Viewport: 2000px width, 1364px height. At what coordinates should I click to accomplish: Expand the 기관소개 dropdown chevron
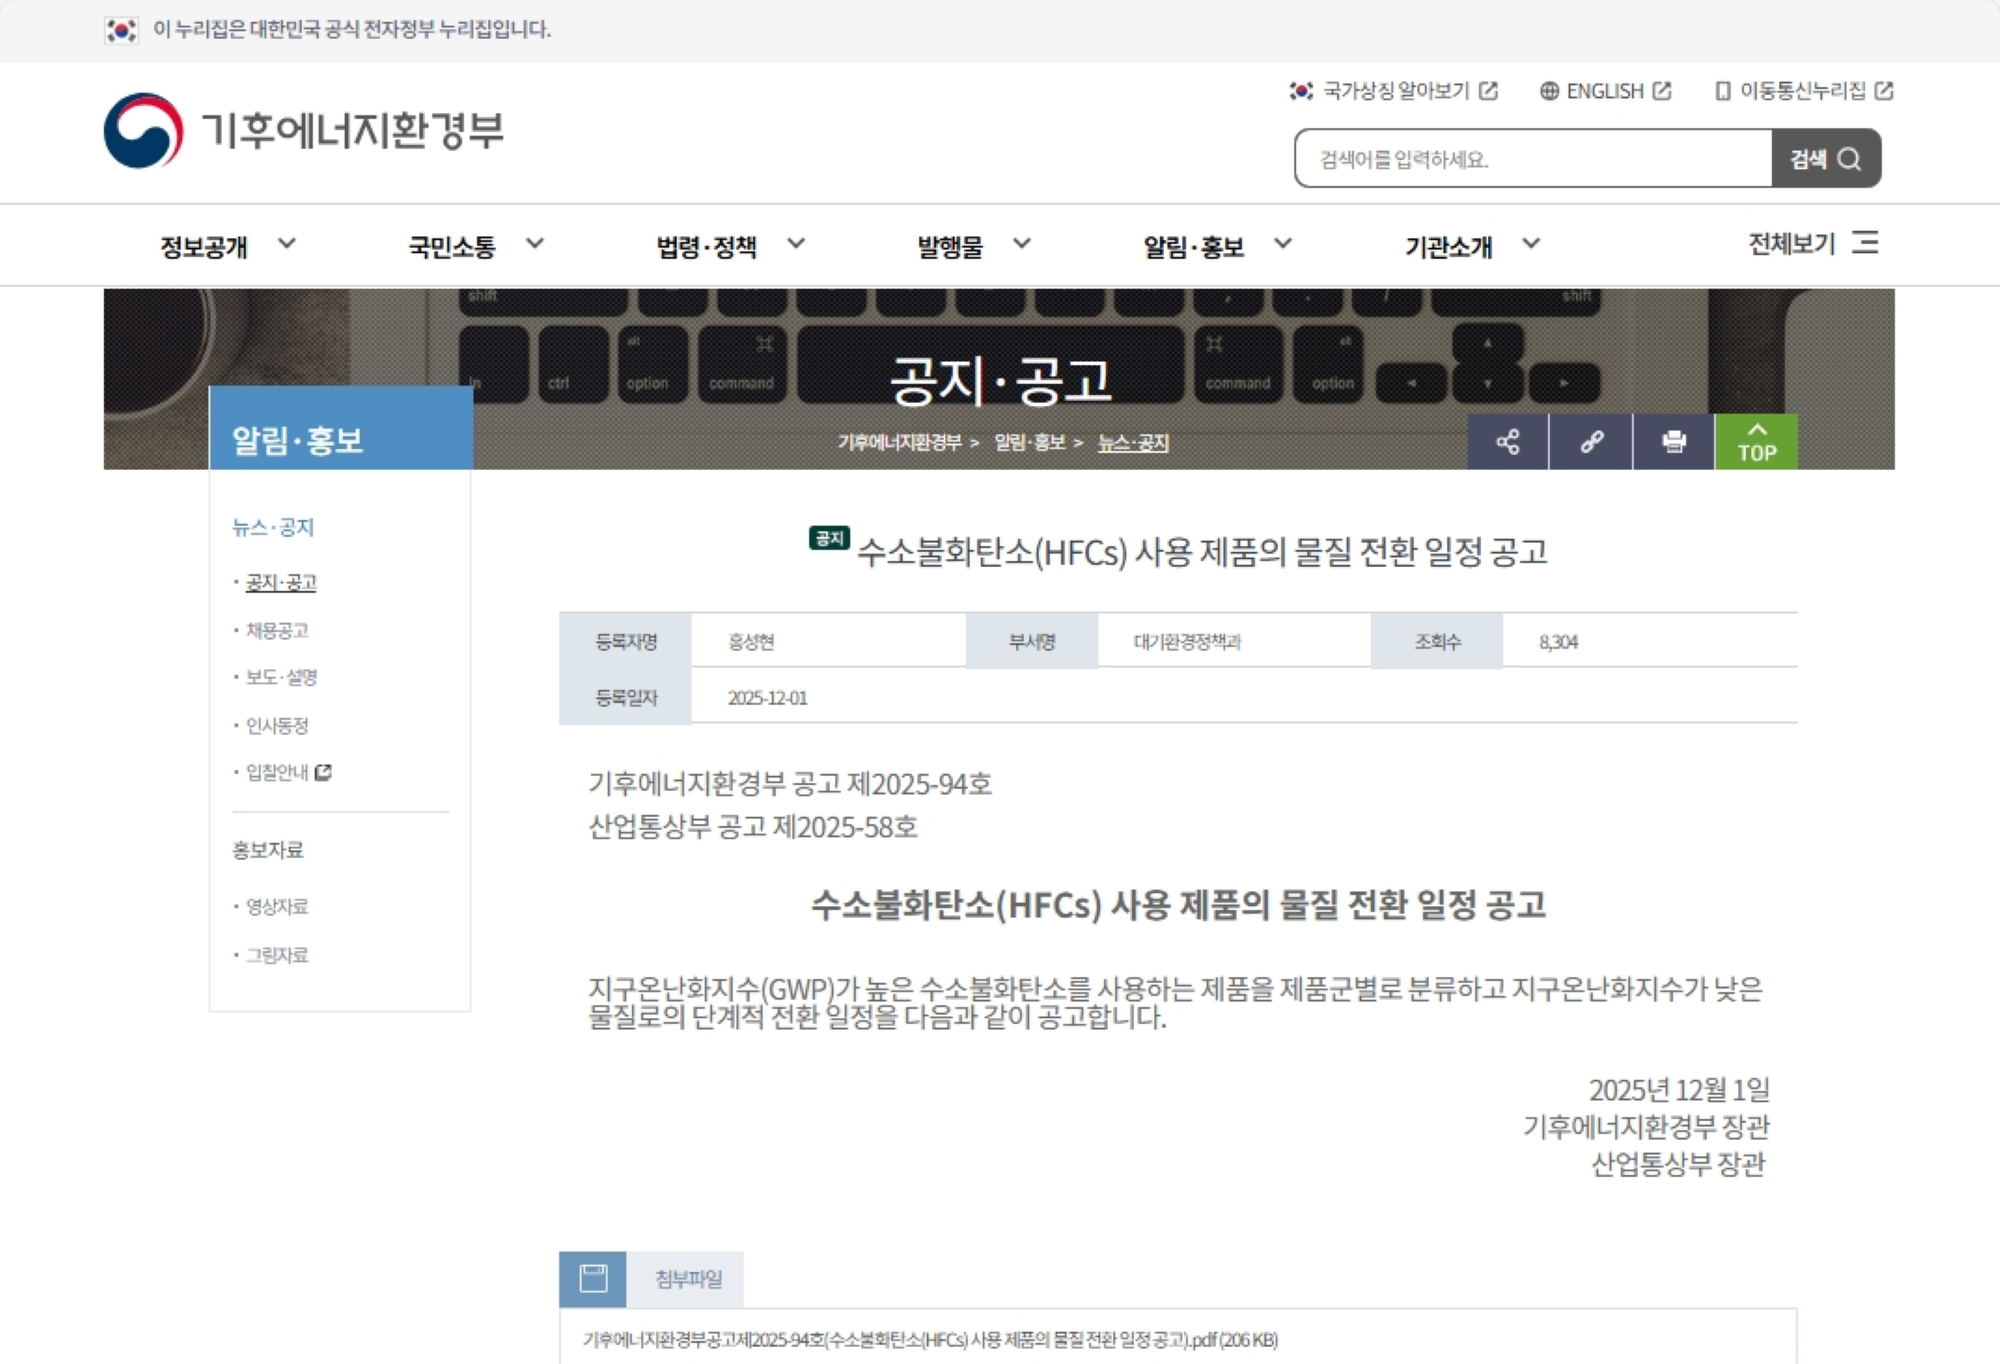[1531, 244]
